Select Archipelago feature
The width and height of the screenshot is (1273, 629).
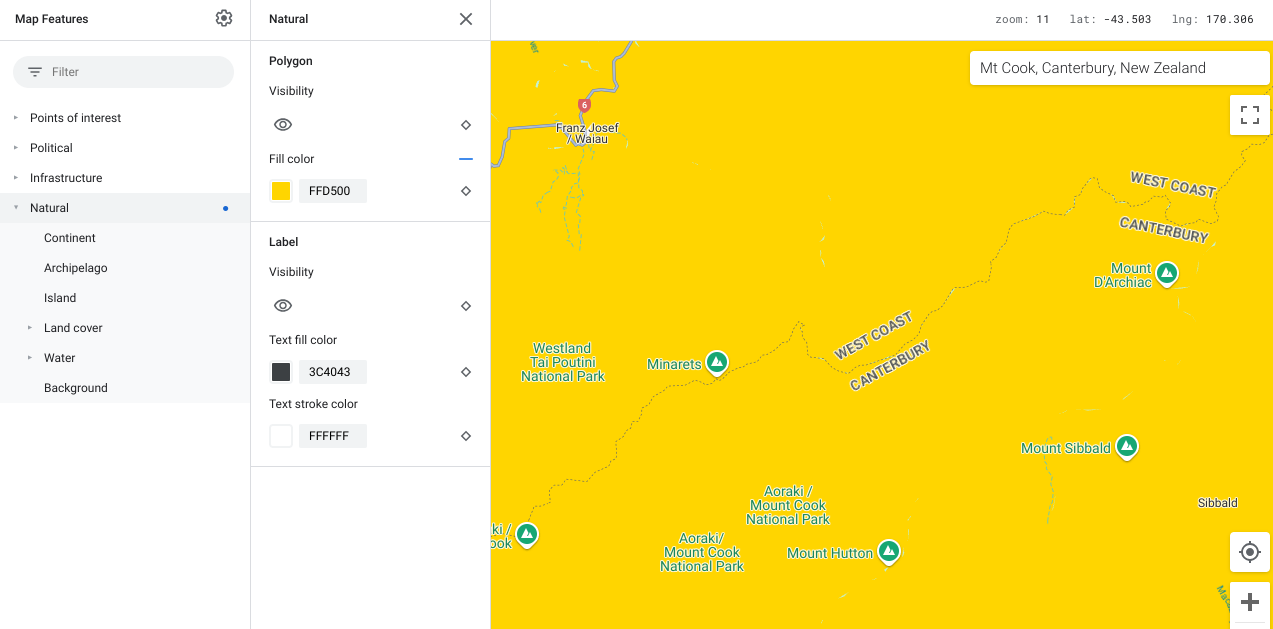[76, 268]
